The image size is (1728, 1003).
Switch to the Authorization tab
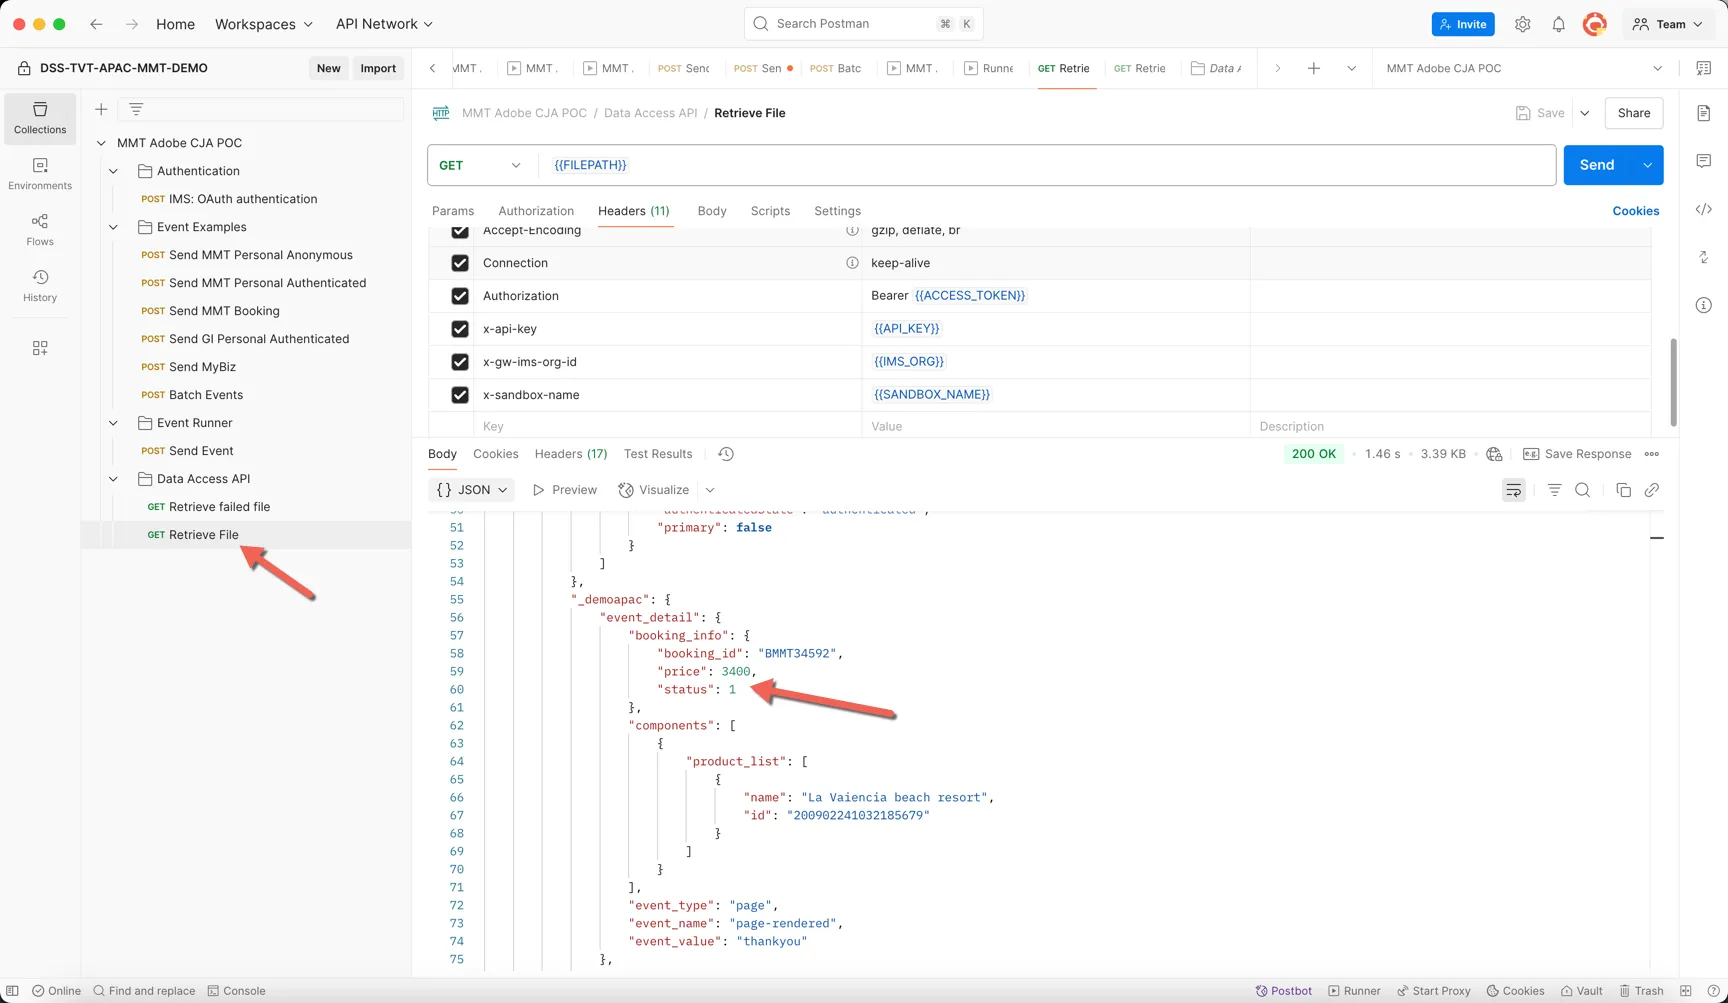click(x=536, y=211)
